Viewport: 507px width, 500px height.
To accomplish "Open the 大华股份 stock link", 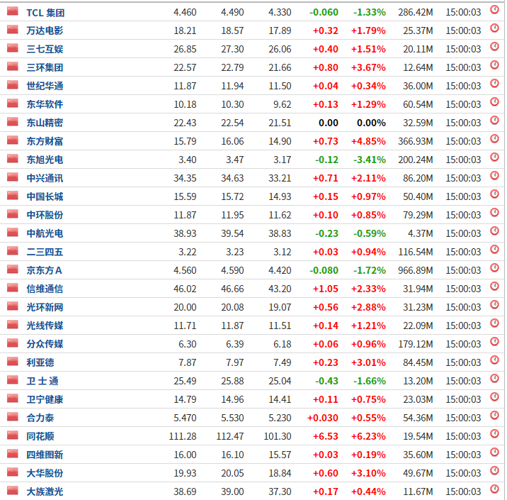I will tap(45, 473).
